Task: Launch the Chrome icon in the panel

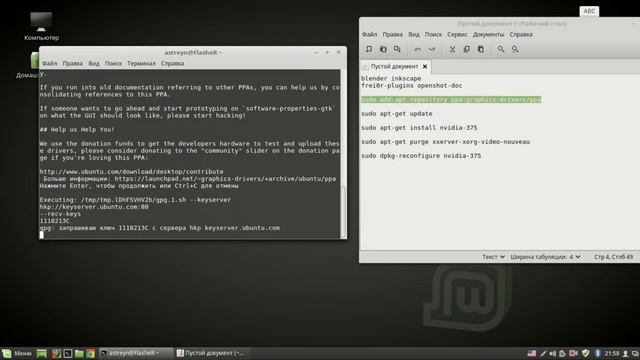Action: click(91, 353)
